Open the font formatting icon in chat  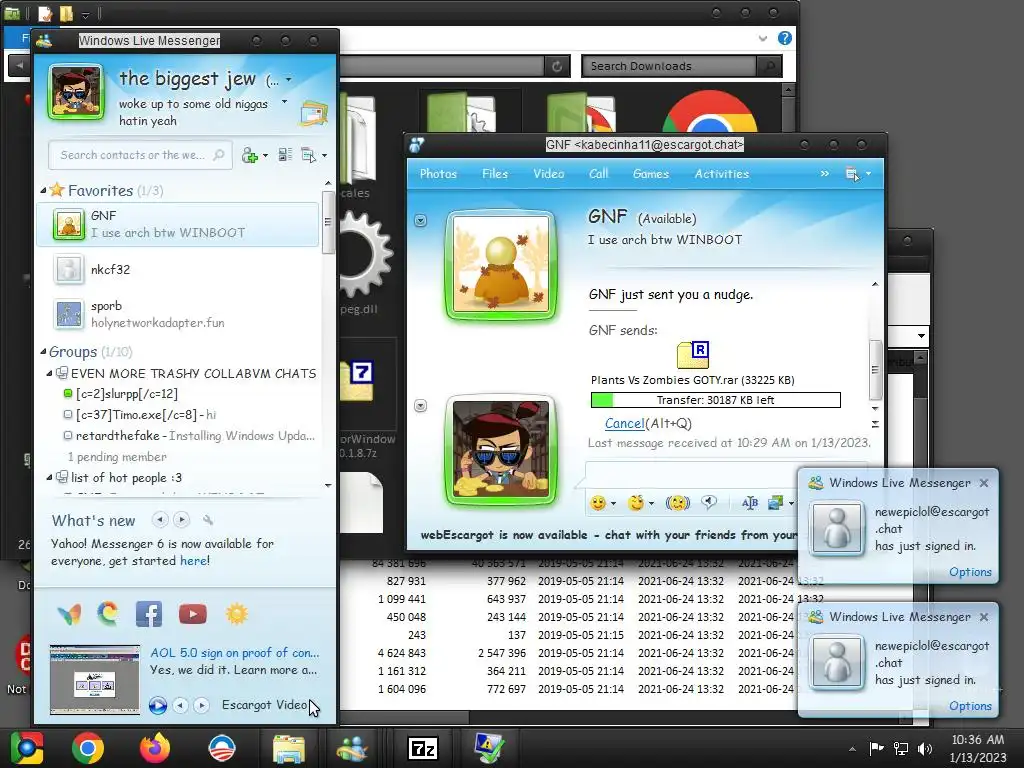point(750,502)
